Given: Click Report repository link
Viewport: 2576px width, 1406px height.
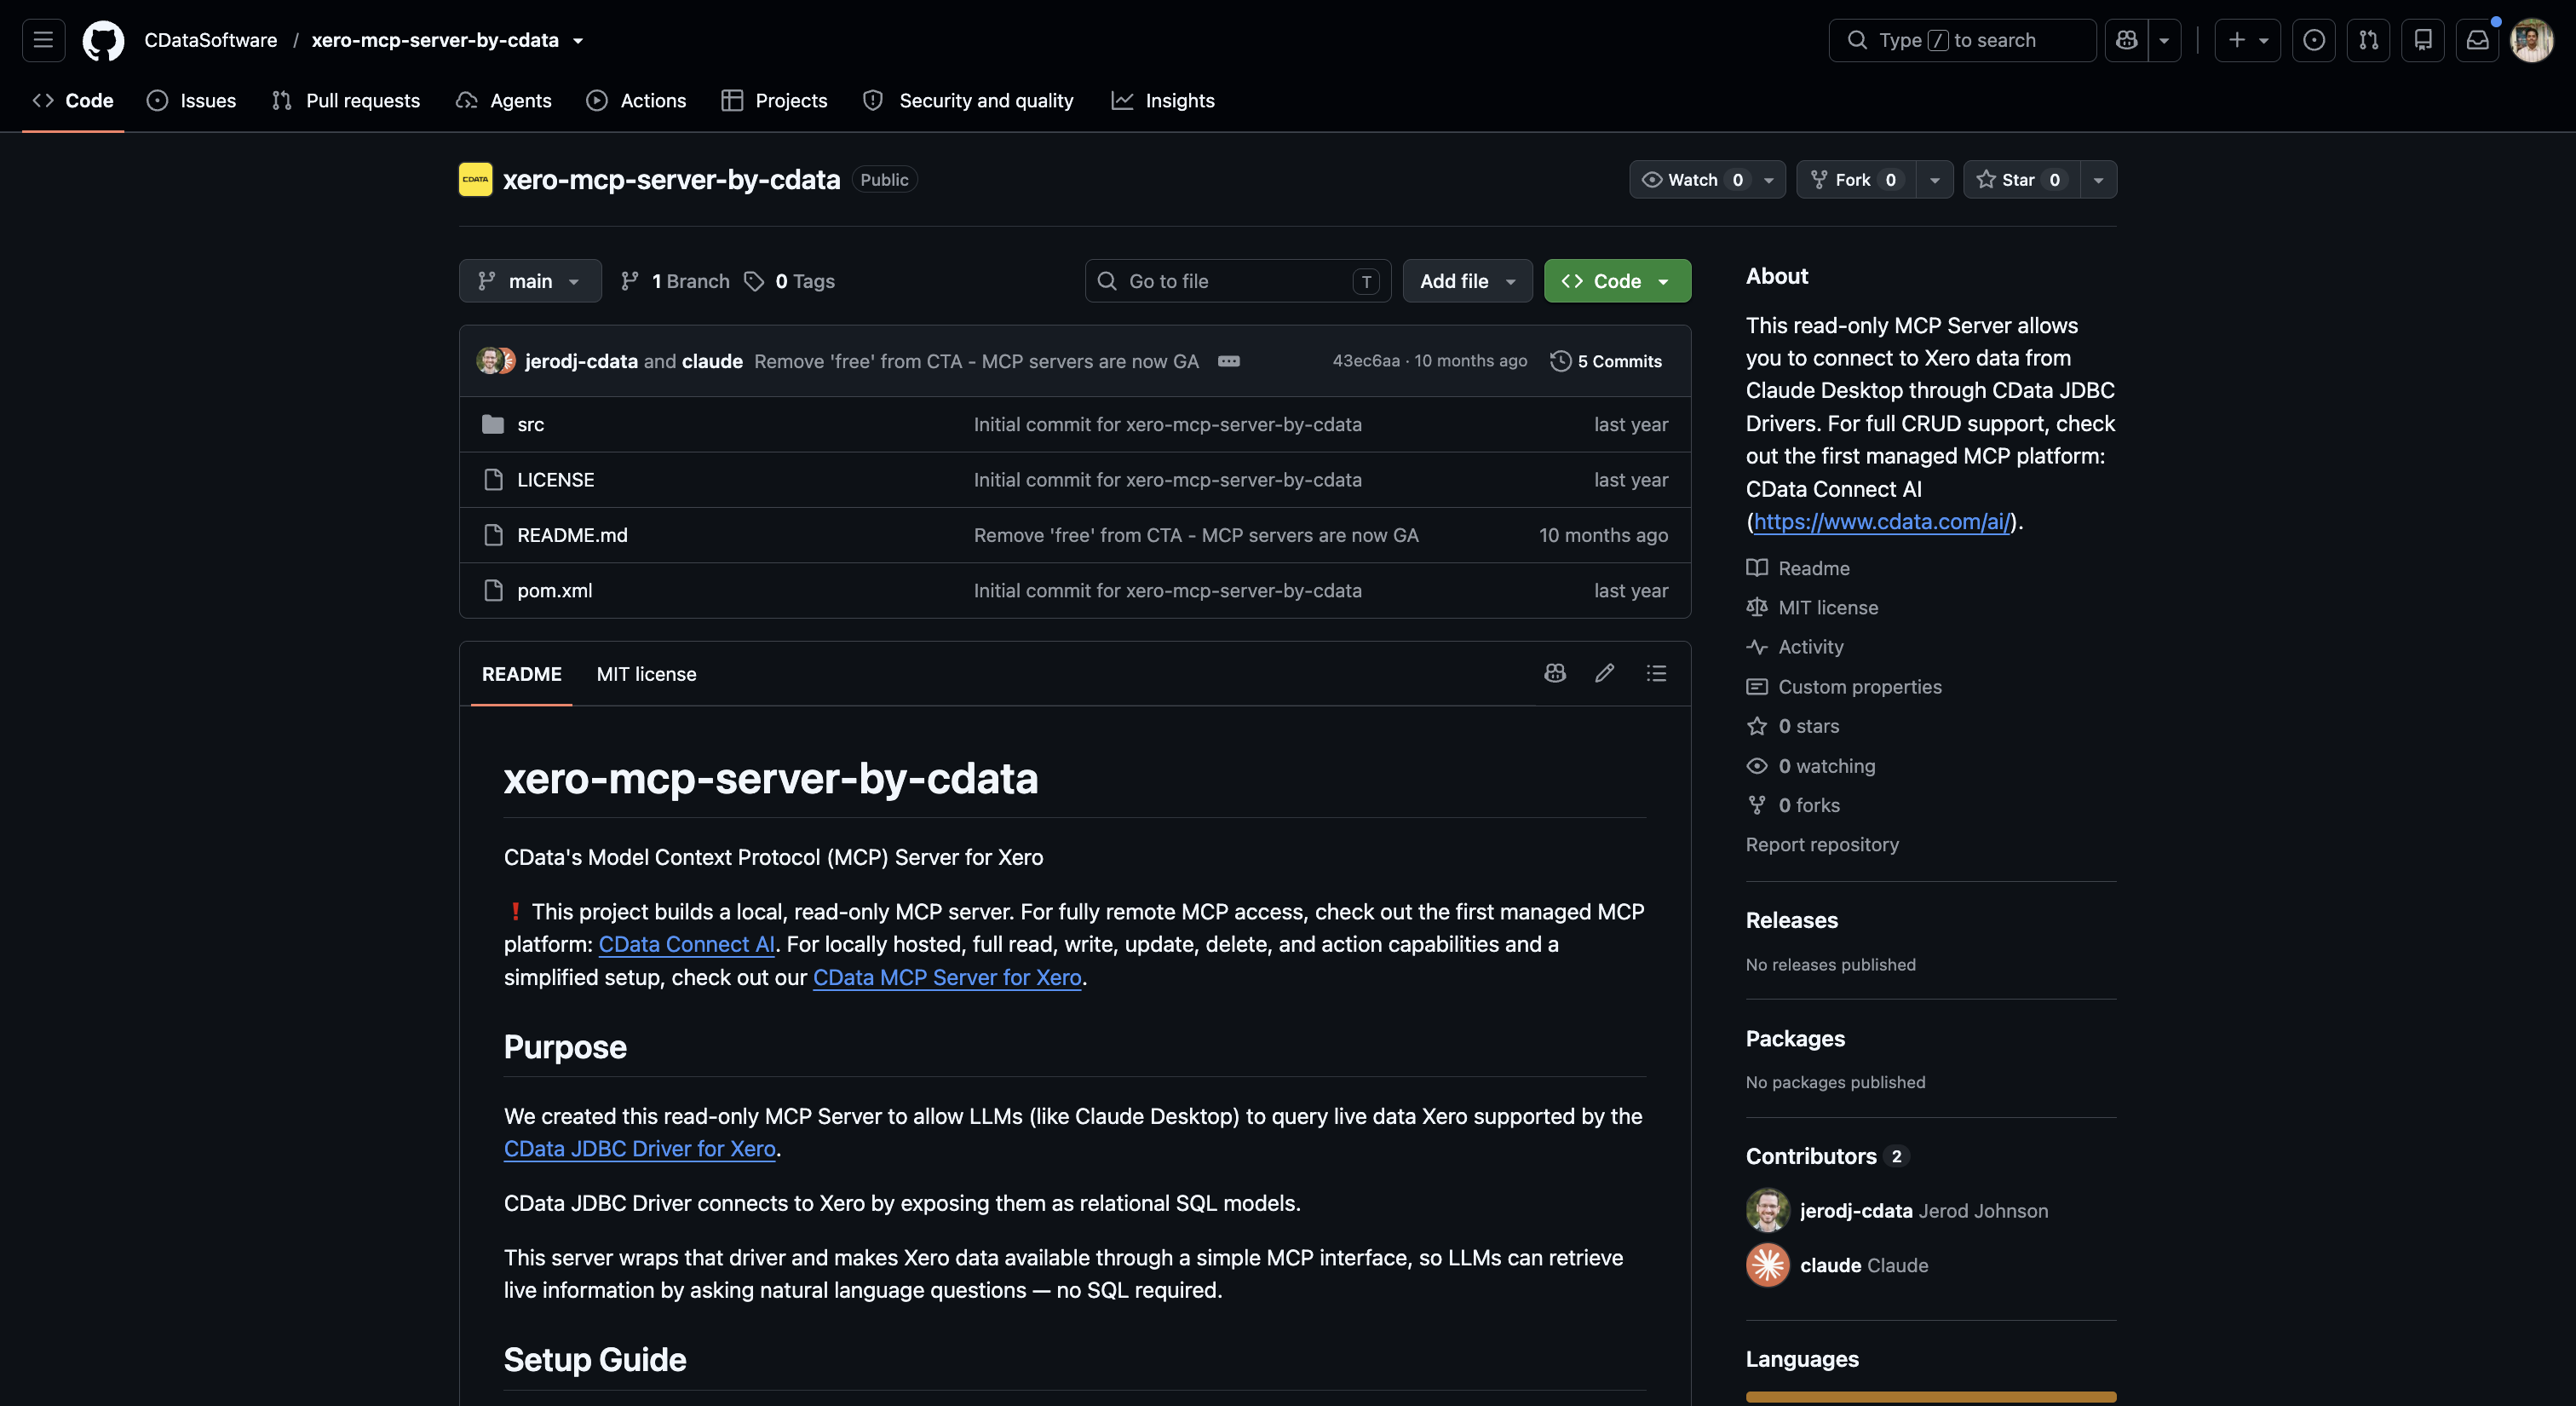Looking at the screenshot, I should point(1822,844).
